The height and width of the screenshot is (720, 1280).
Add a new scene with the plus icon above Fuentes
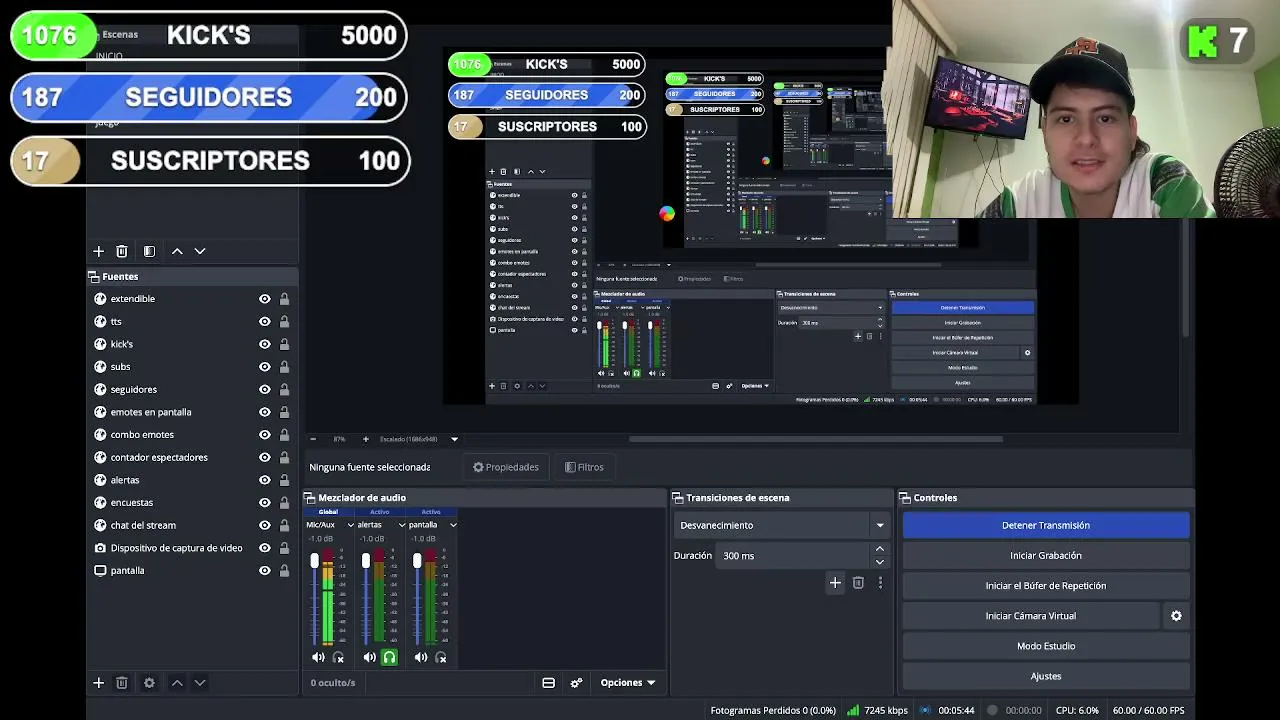[98, 251]
